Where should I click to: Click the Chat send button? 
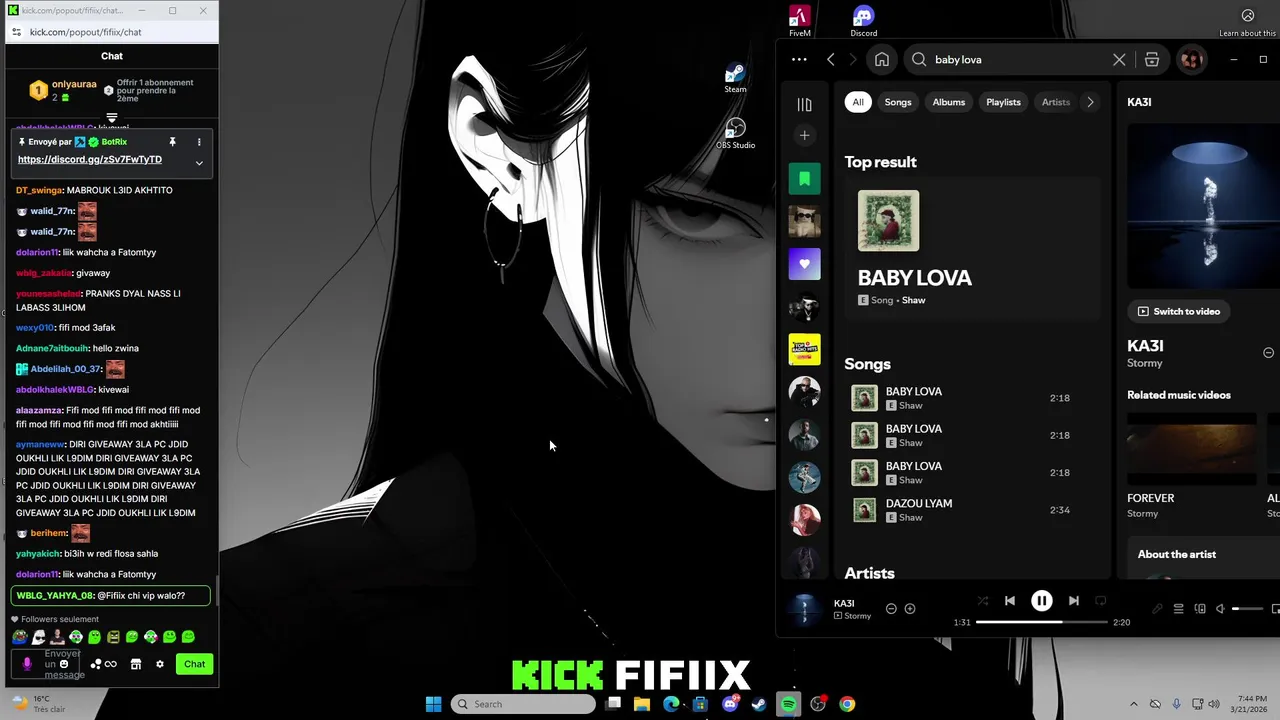tap(194, 664)
